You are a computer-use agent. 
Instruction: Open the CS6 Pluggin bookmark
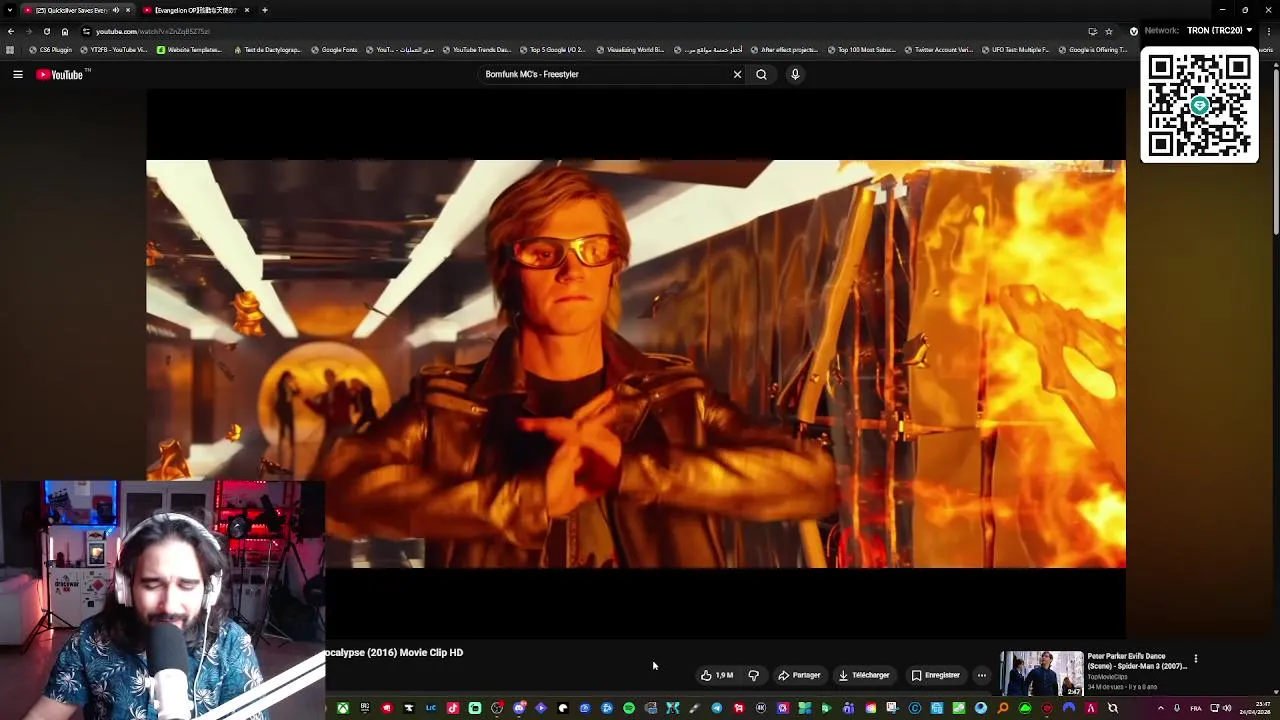[x=51, y=50]
